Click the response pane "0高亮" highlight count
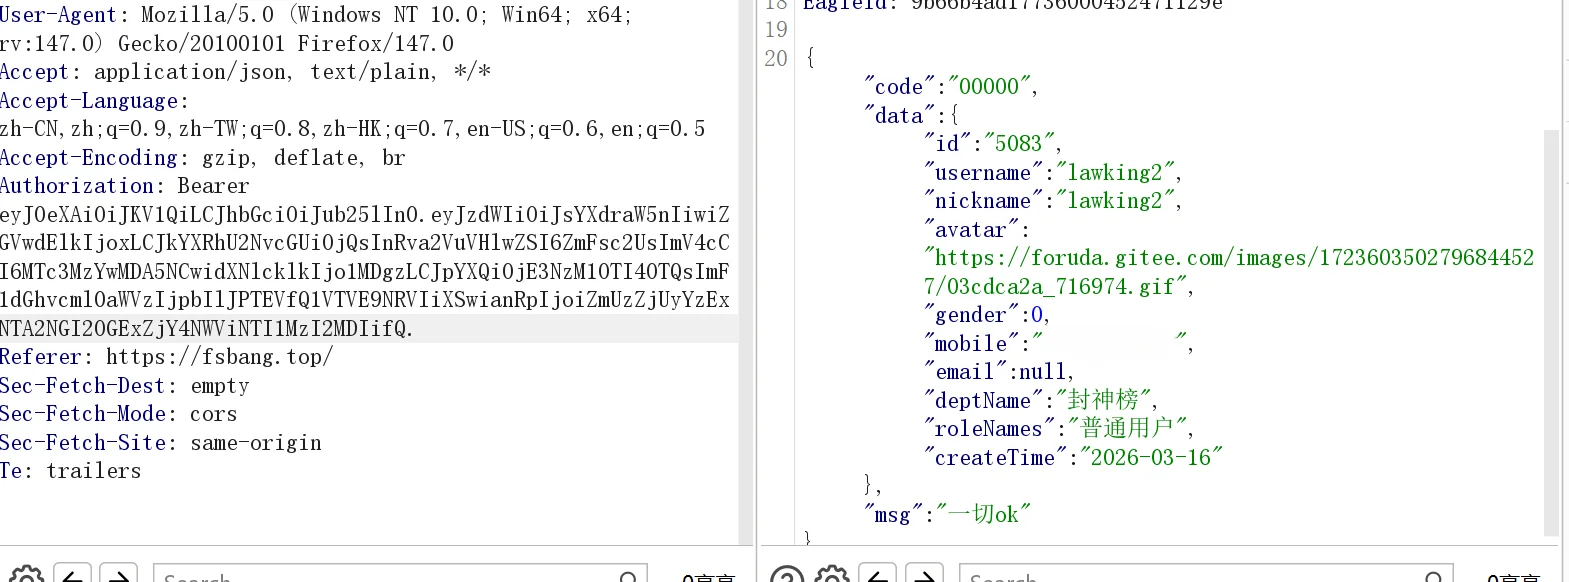1569x582 pixels. click(1513, 577)
